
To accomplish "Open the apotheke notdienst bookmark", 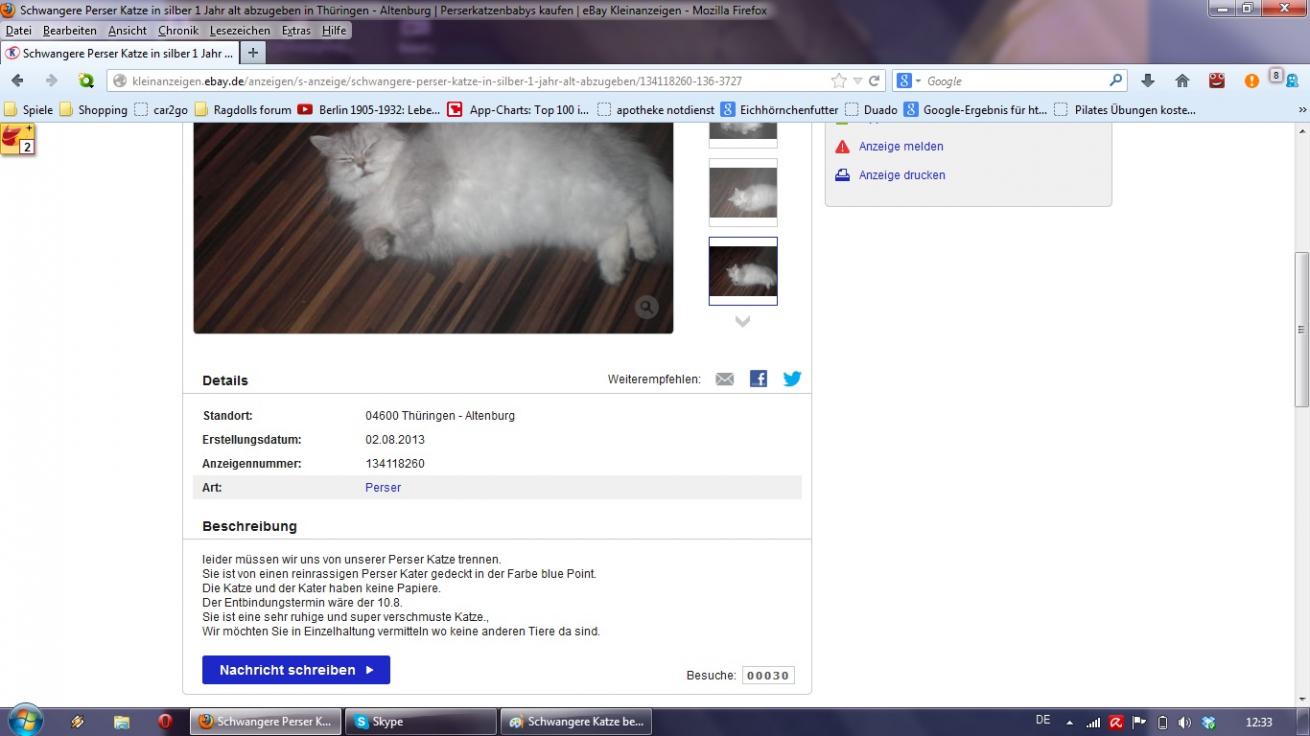I will coord(656,110).
